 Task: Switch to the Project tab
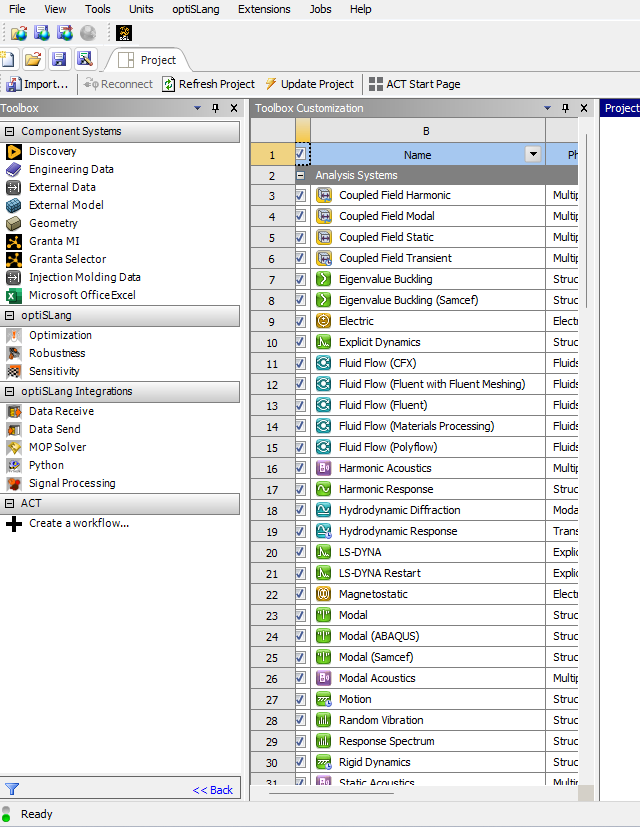tap(147, 60)
